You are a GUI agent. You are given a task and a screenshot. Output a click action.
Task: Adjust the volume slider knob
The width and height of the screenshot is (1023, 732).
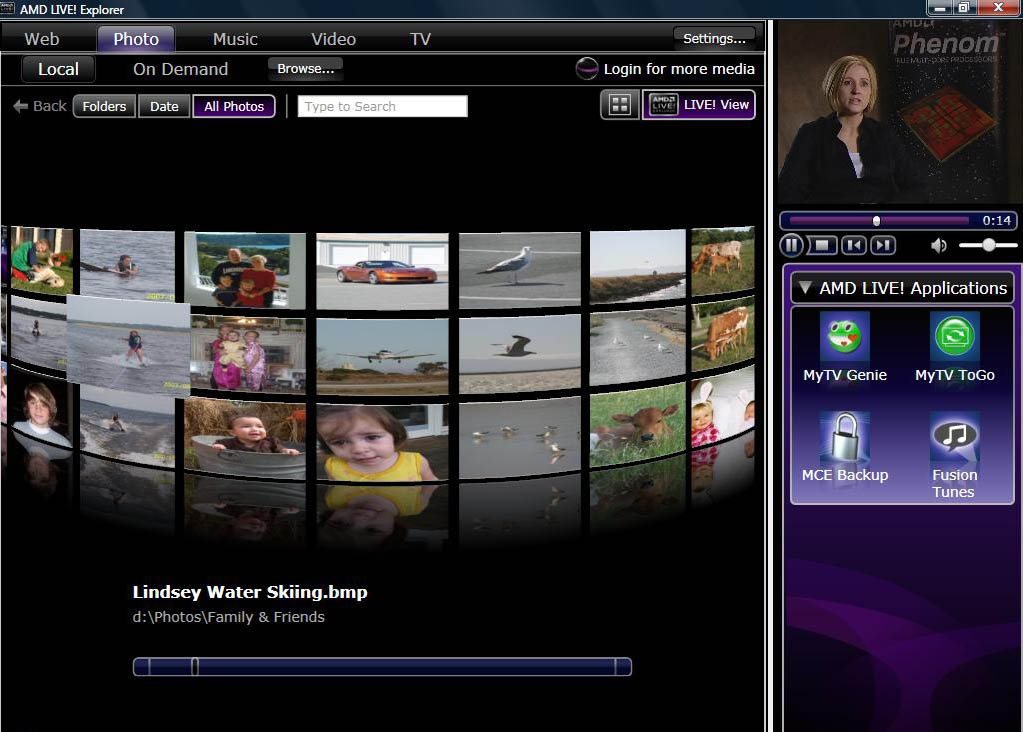click(x=989, y=245)
